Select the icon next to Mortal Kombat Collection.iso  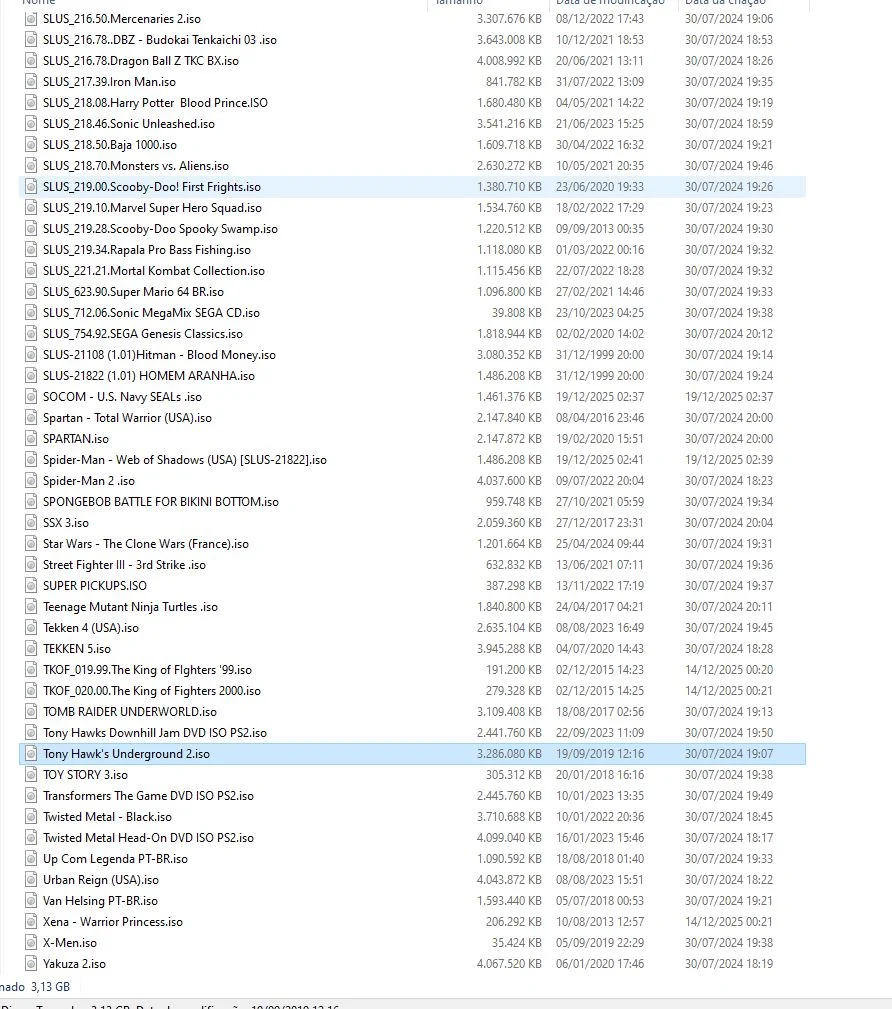click(31, 271)
